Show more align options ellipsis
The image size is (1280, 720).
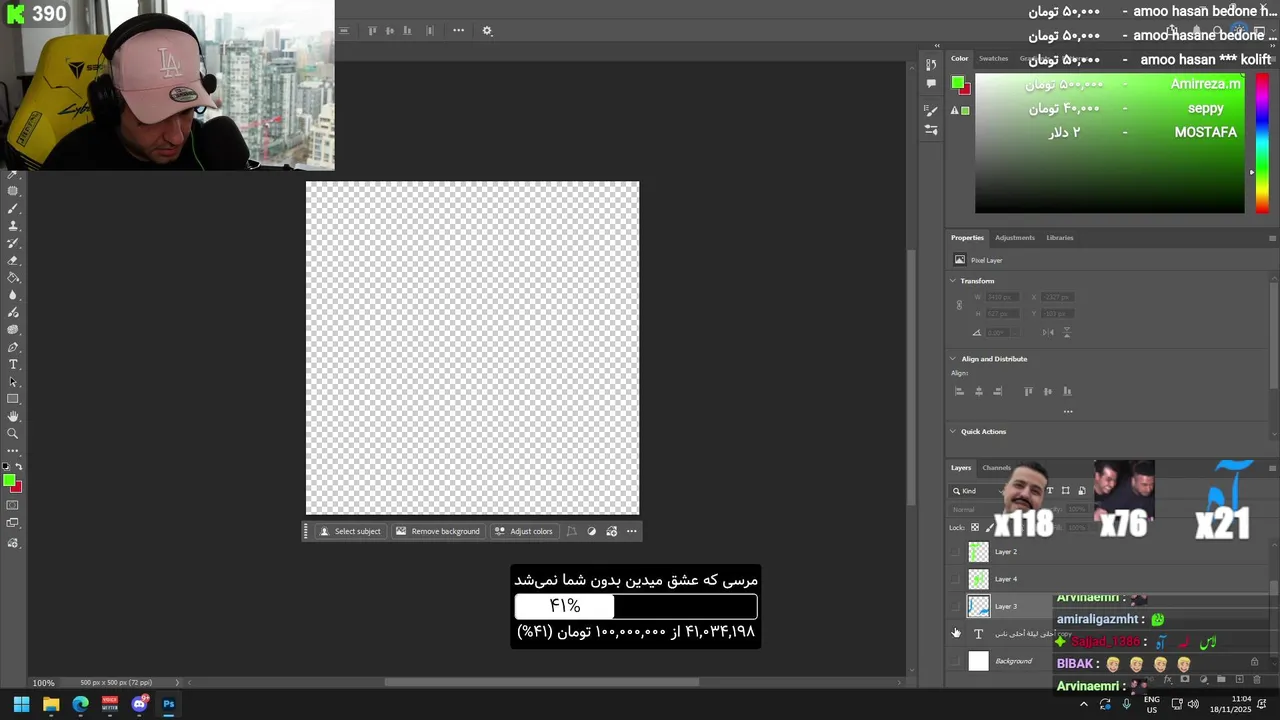(x=1068, y=411)
